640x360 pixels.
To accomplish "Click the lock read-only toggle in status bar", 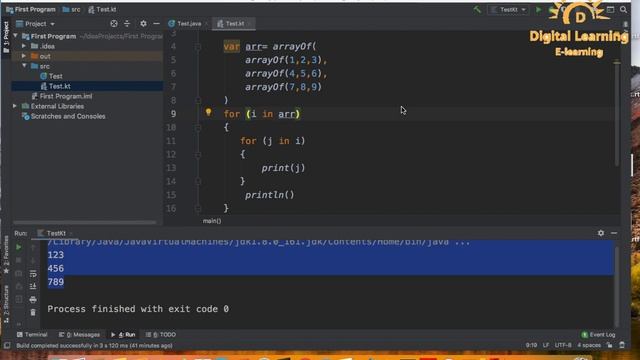I will [x=609, y=345].
